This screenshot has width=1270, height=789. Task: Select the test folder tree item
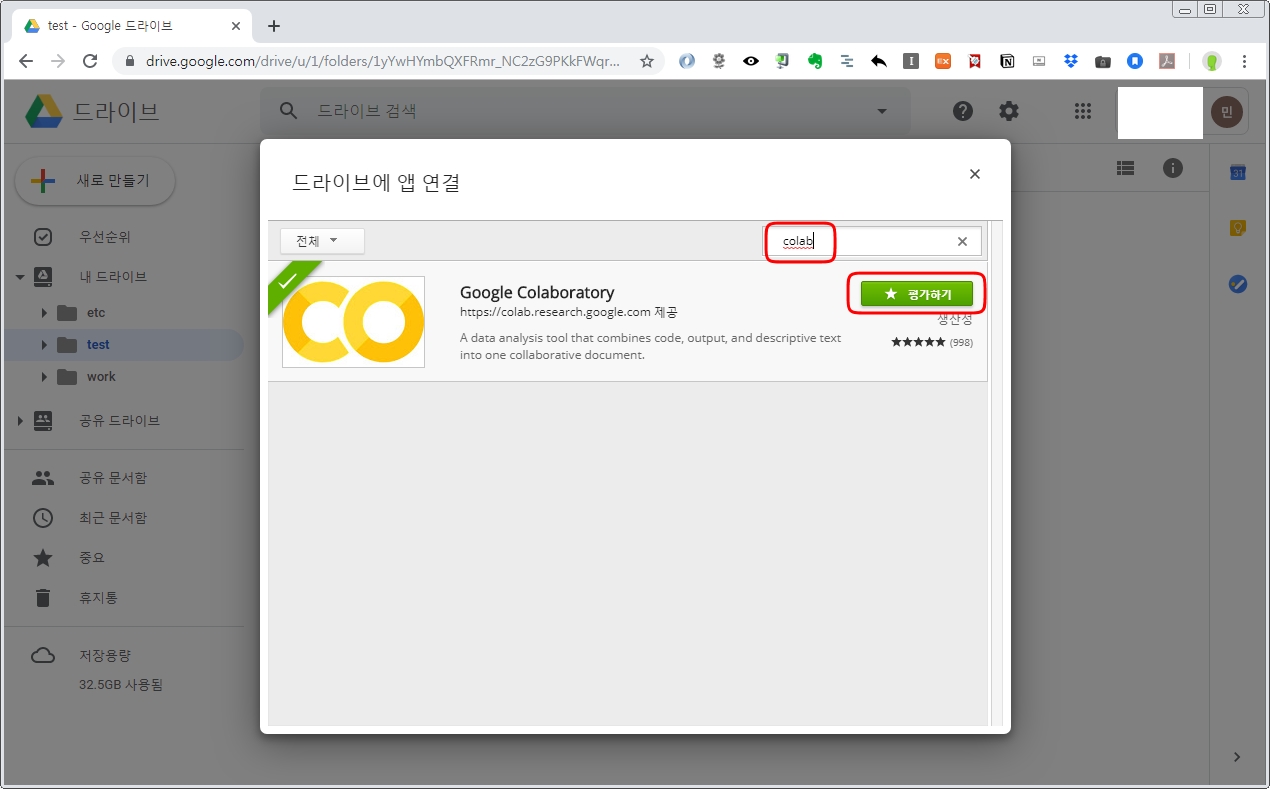point(124,345)
